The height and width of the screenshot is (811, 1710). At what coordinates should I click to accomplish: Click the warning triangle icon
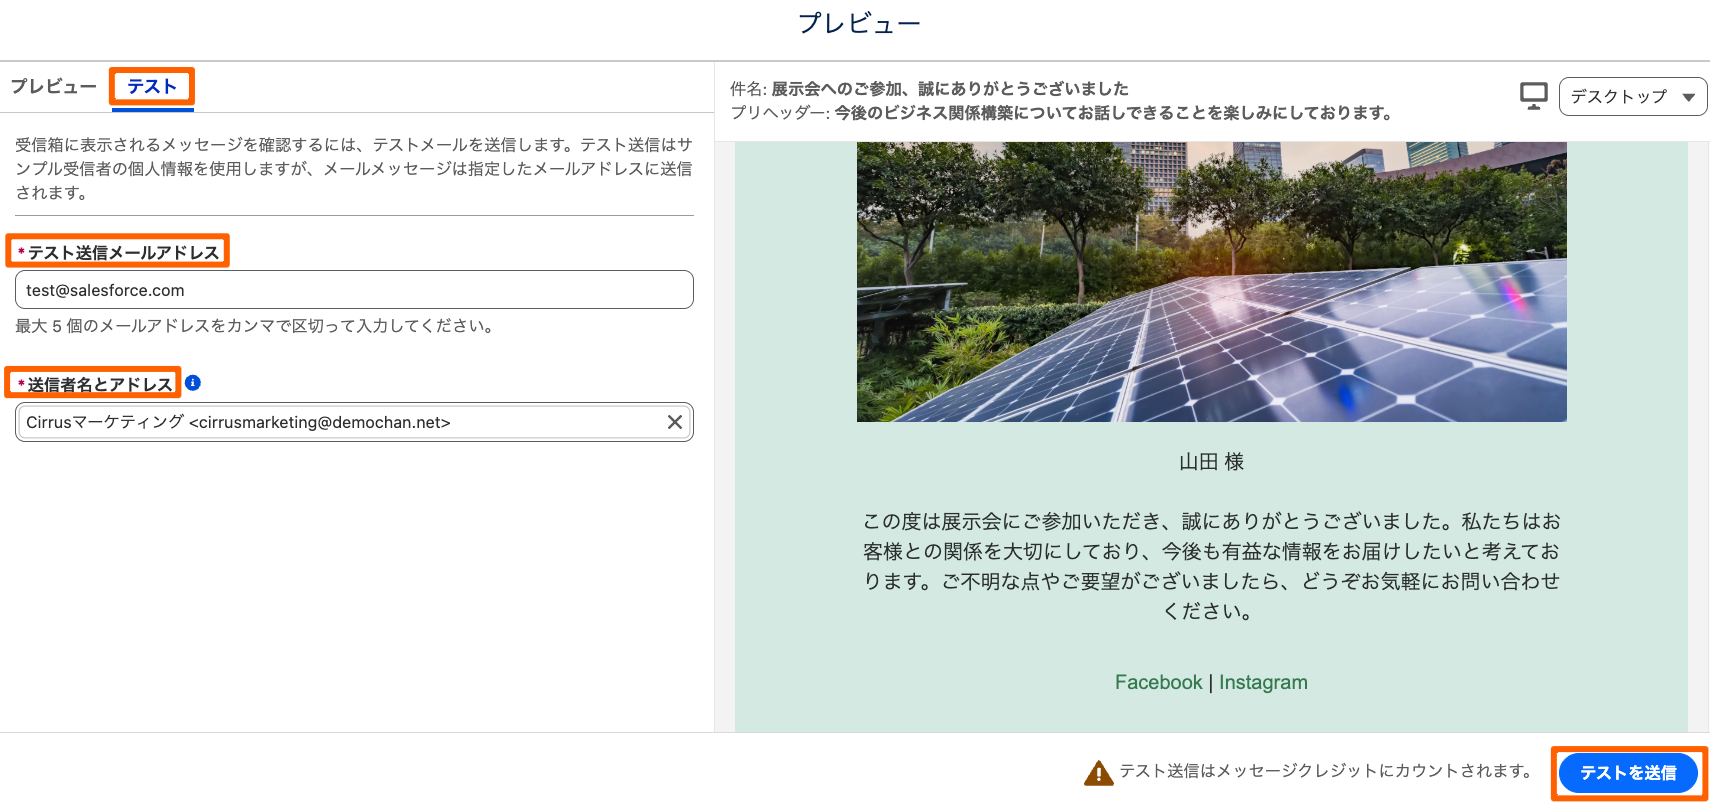(x=1098, y=772)
